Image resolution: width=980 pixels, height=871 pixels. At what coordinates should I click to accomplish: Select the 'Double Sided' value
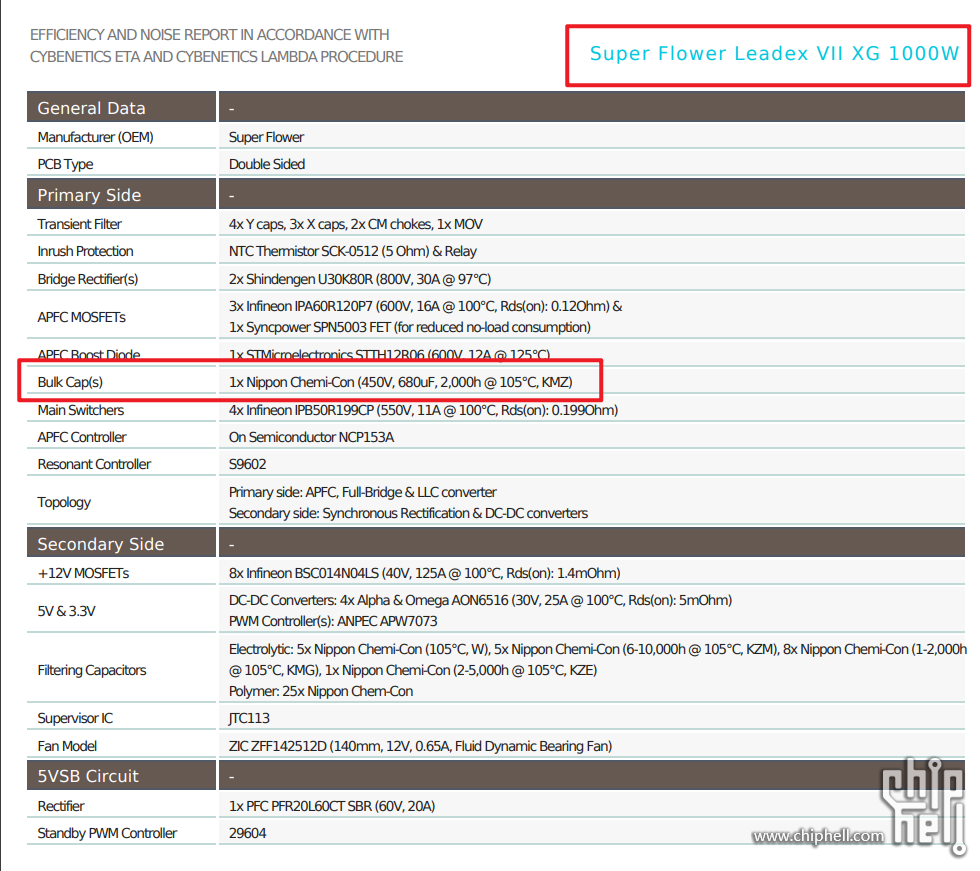pyautogui.click(x=267, y=164)
